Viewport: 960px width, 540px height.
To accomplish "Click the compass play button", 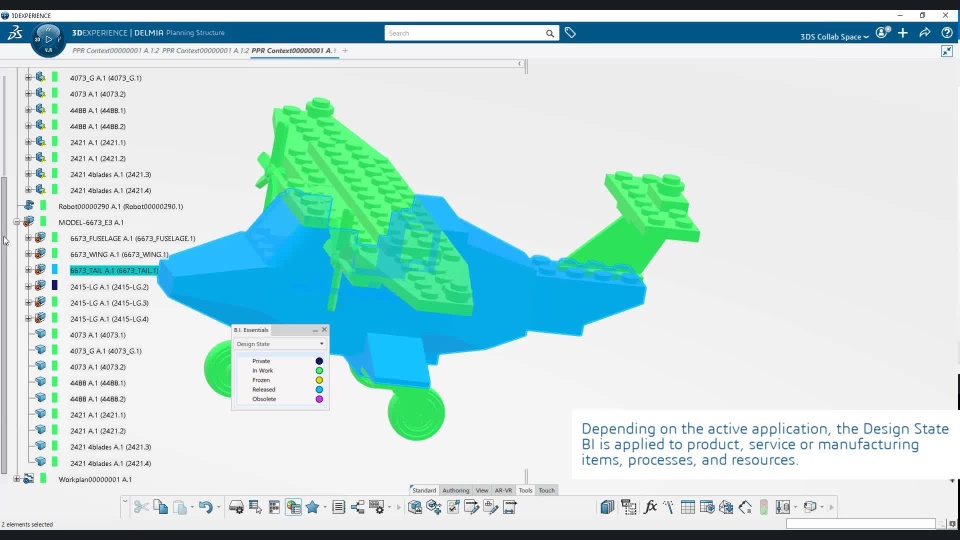I will pos(48,39).
